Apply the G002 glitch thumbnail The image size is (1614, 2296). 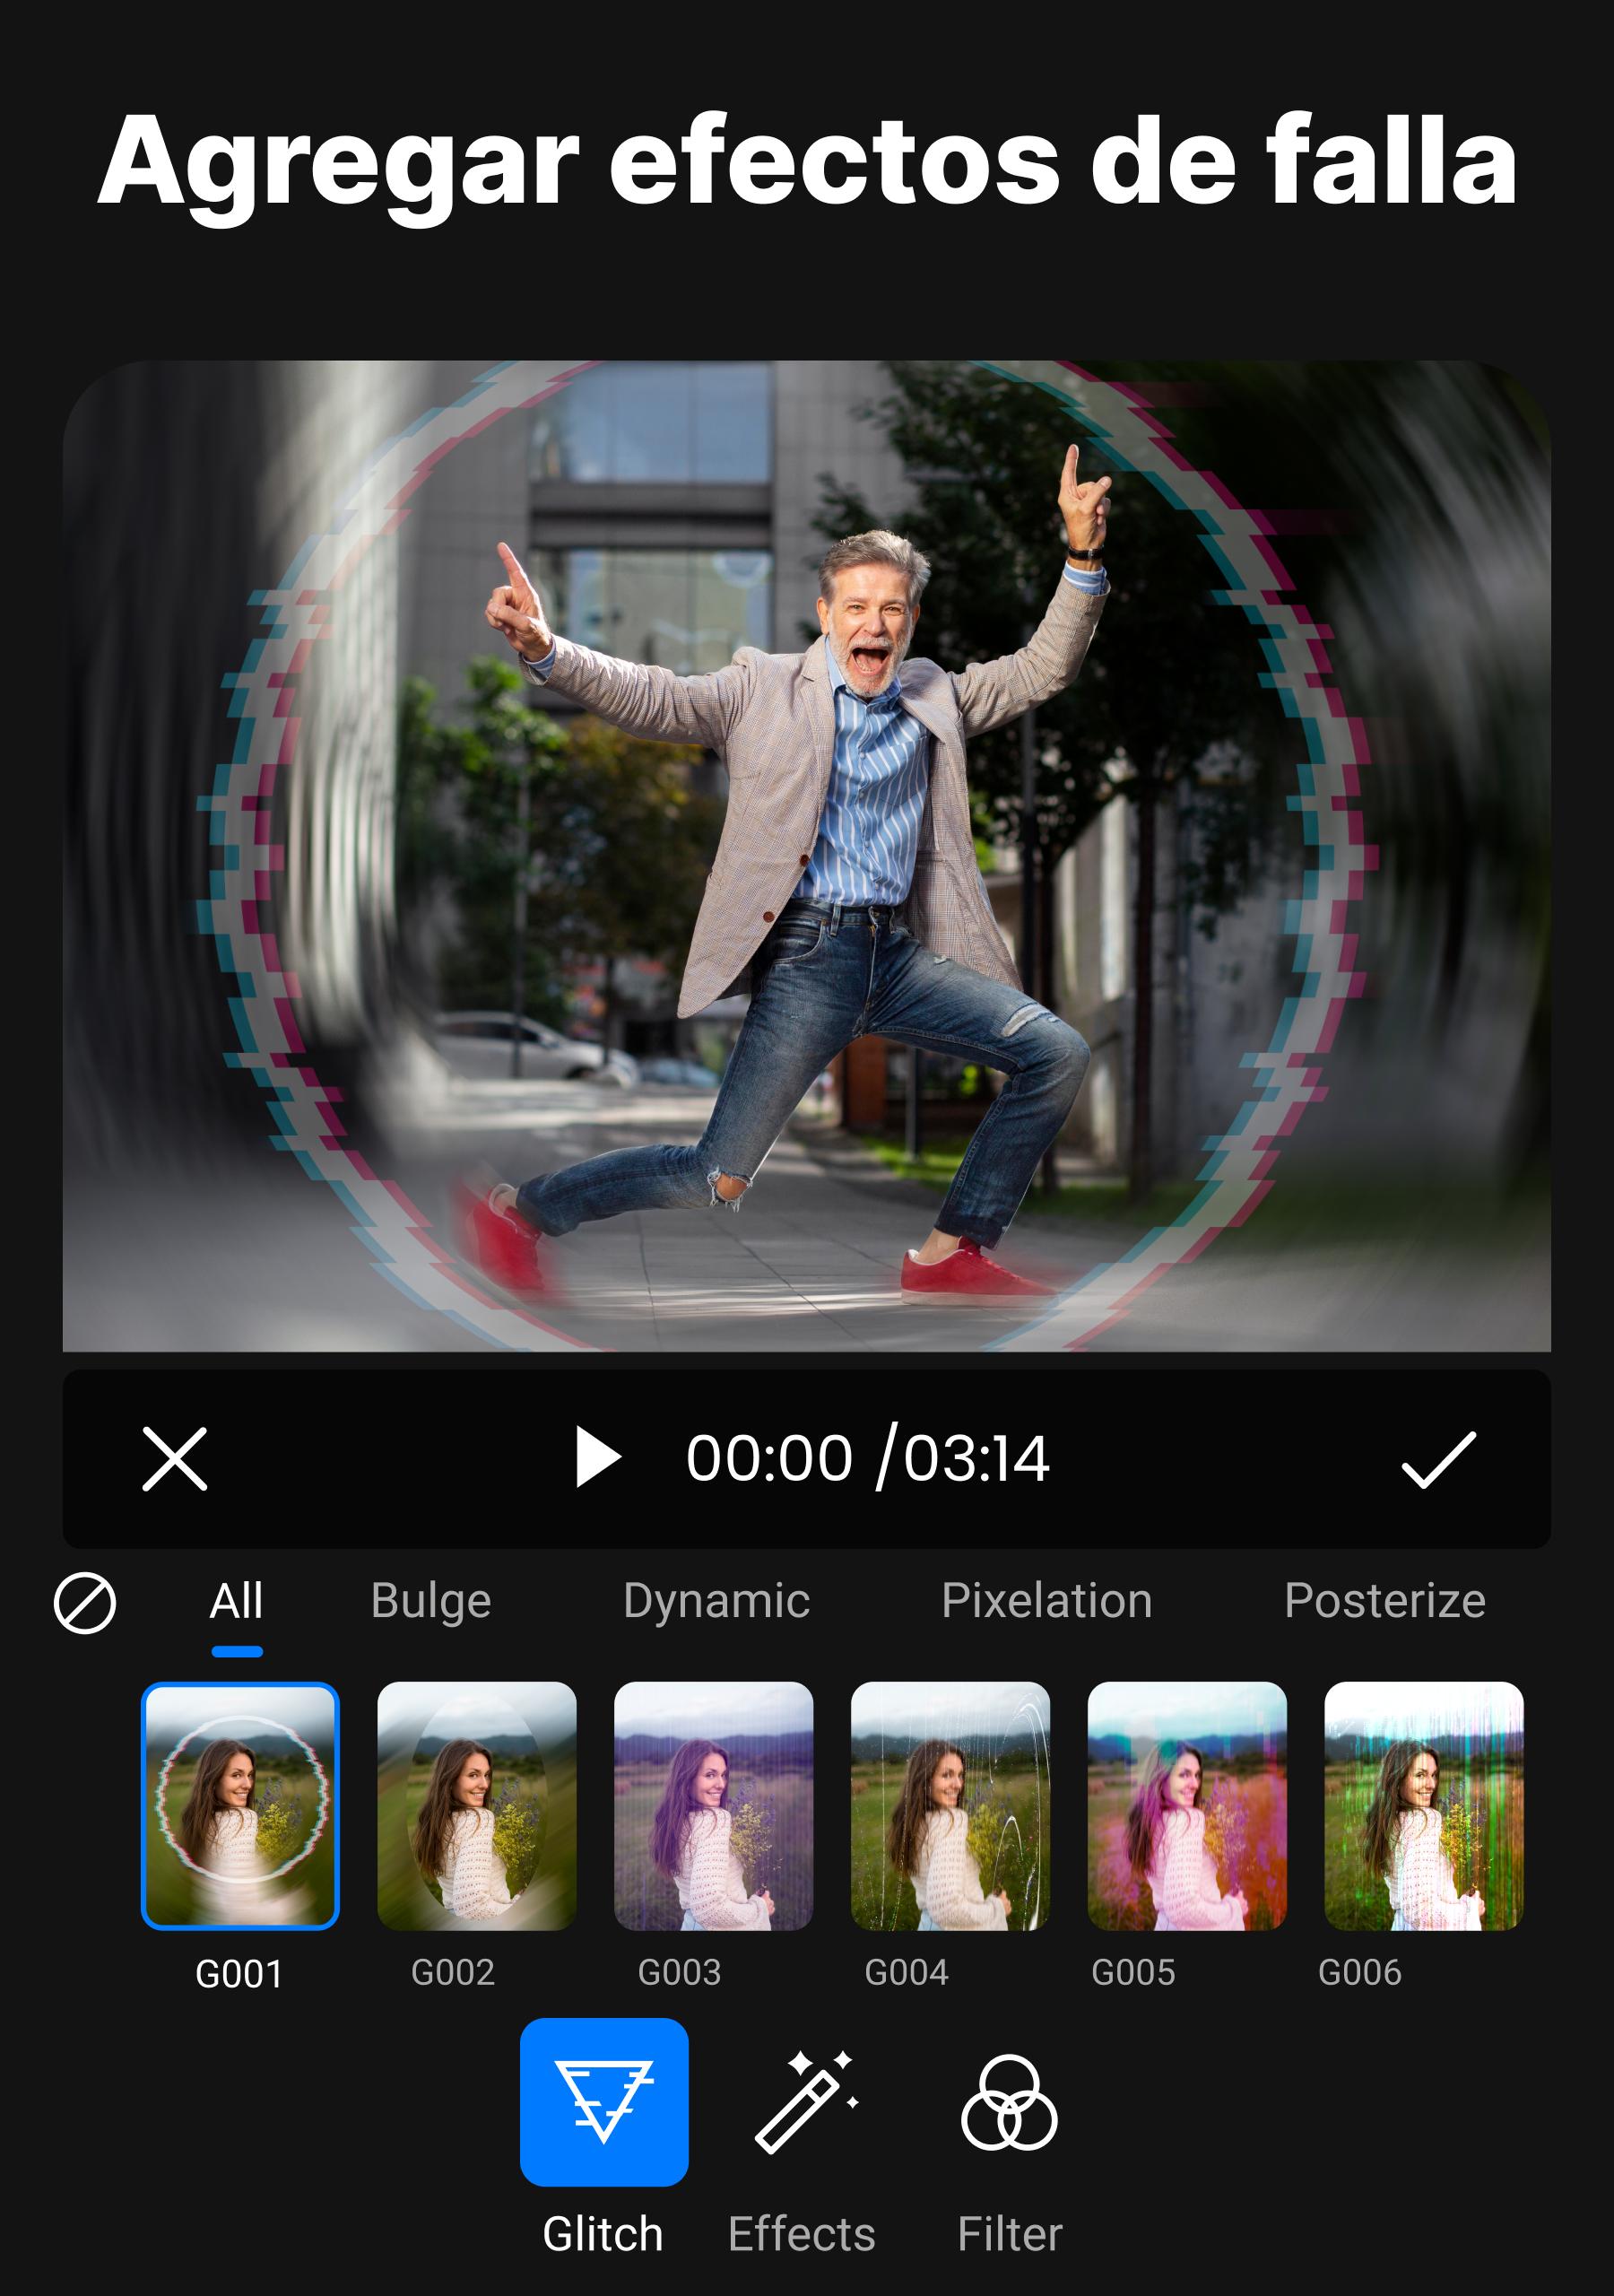pos(477,1807)
